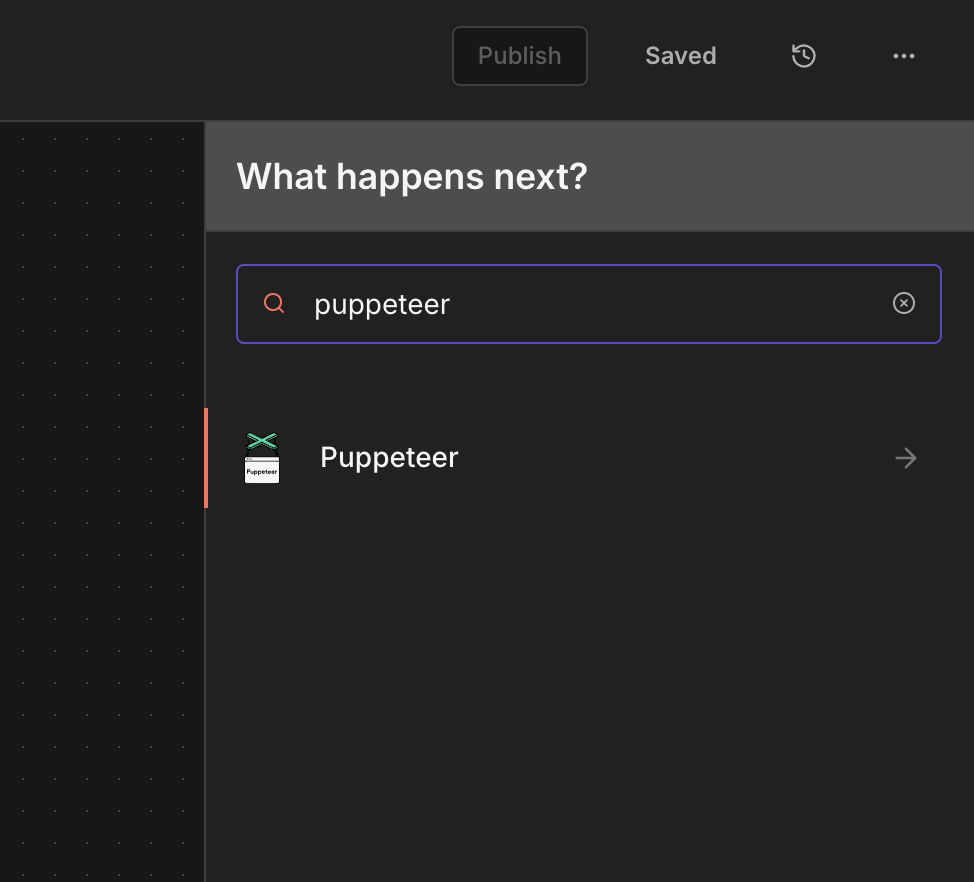Click the Puppeteer node logo icon

[262, 458]
